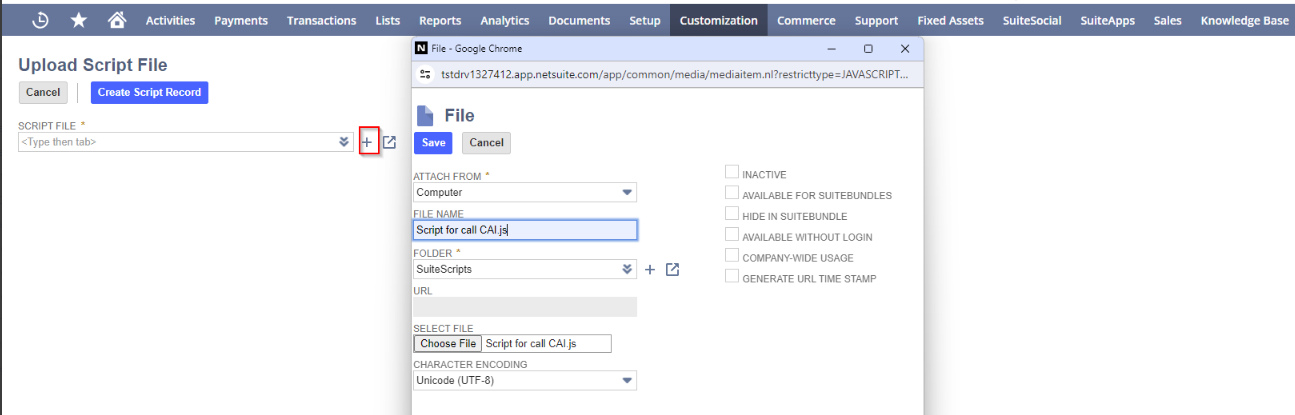Check Hide in SuiteBundle option

732,215
